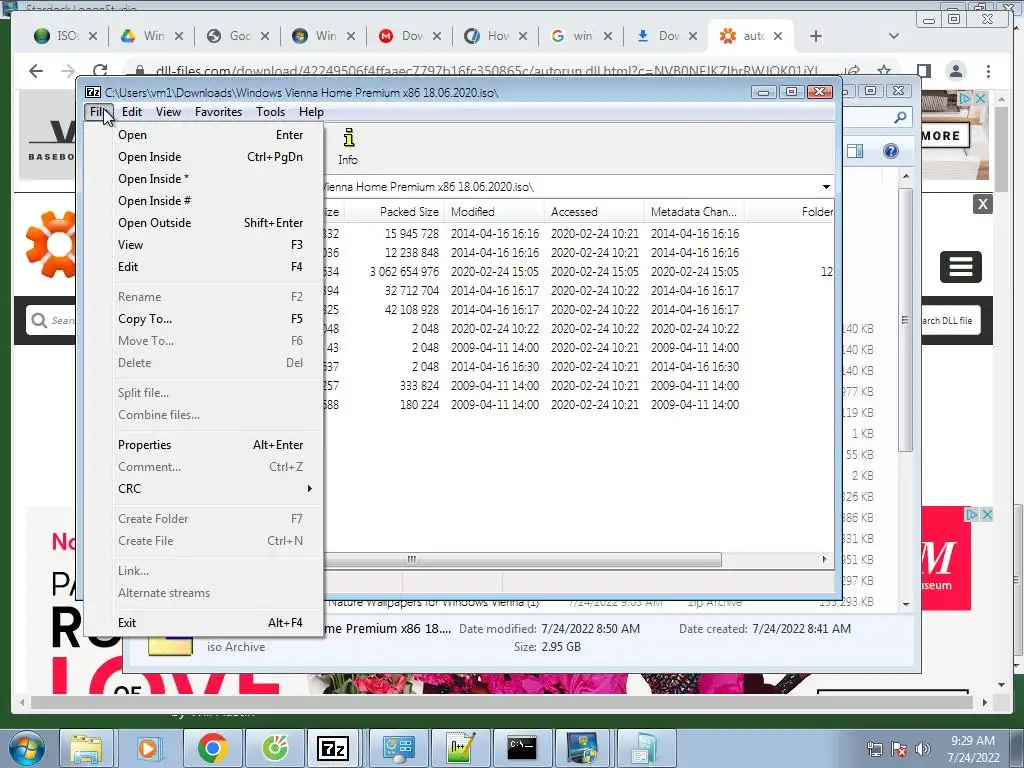Click the Action Center flag tray icon

(899, 749)
